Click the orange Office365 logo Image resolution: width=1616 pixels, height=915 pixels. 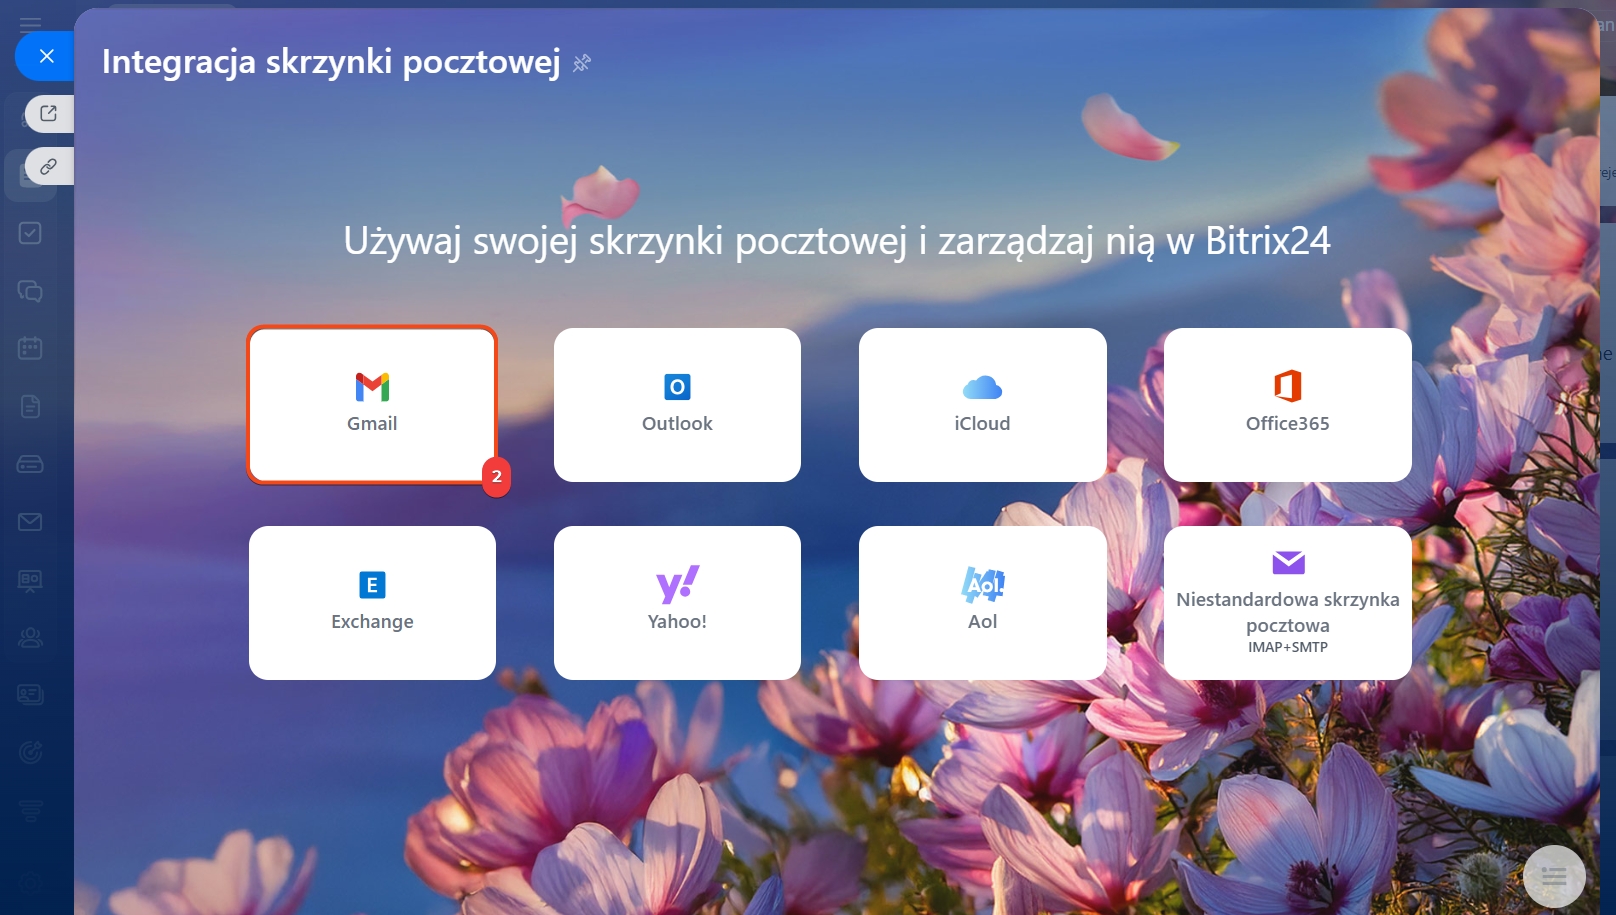[x=1288, y=385]
